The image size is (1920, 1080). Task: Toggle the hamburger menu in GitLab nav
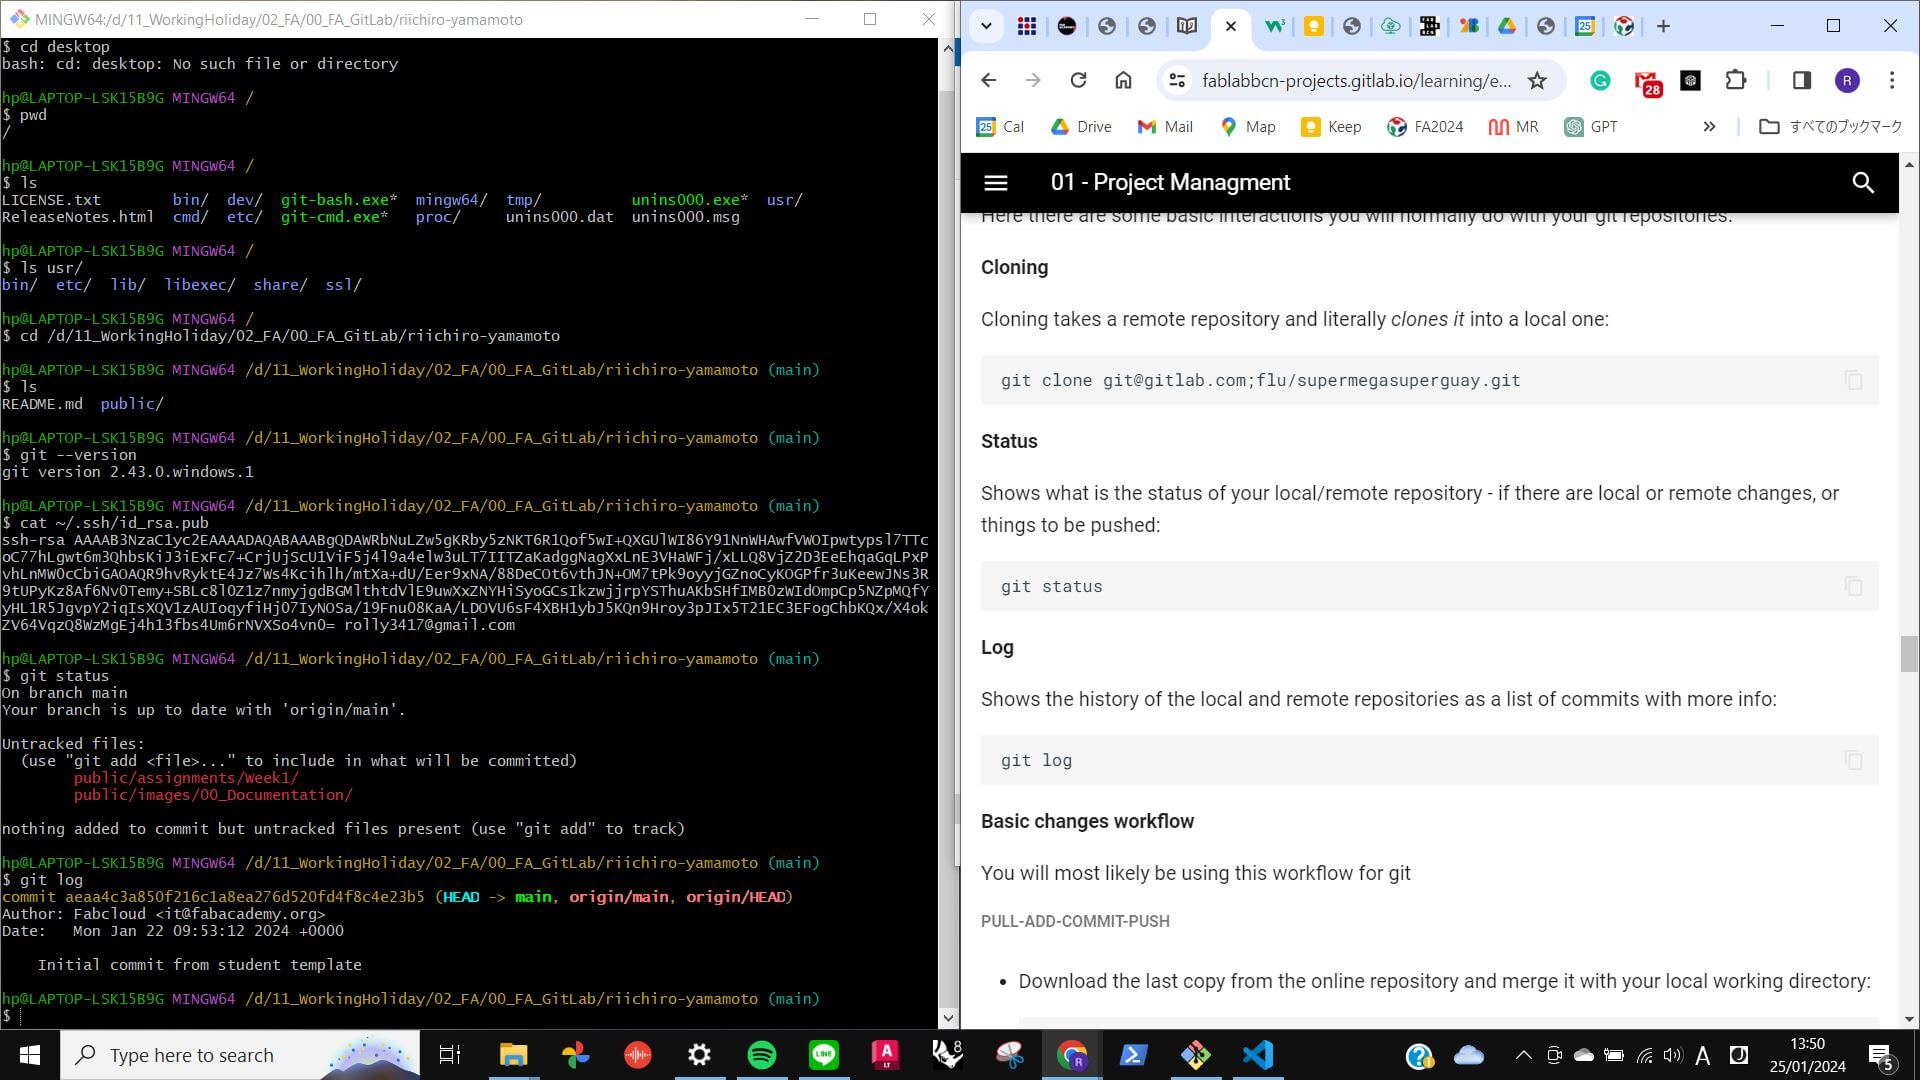tap(997, 182)
